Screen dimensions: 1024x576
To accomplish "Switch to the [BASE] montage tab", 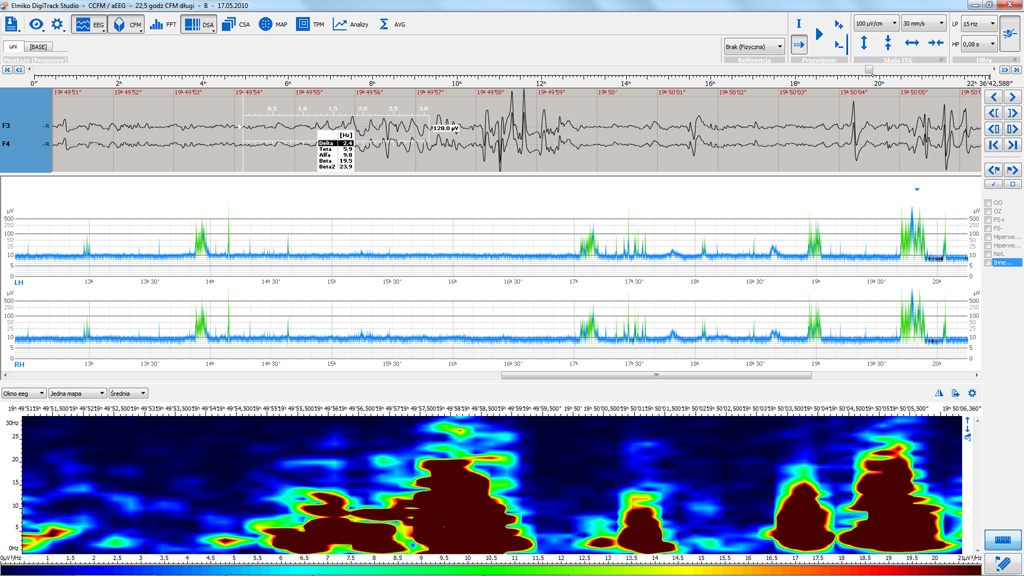I will point(38,47).
